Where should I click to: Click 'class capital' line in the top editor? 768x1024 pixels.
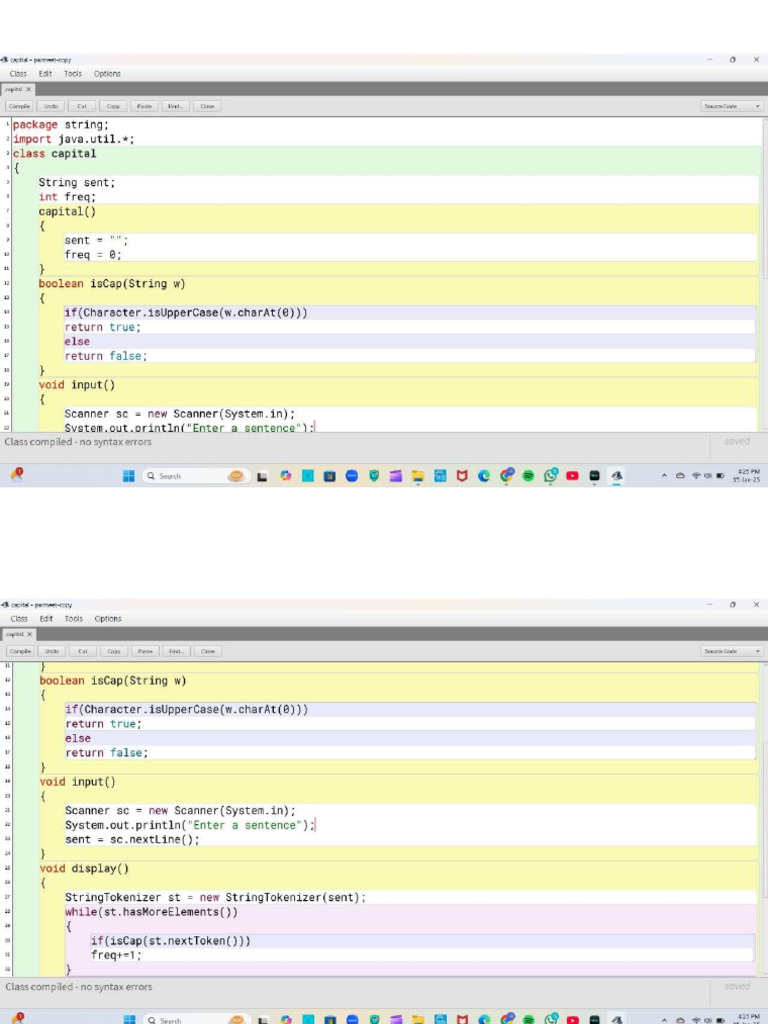(54, 153)
